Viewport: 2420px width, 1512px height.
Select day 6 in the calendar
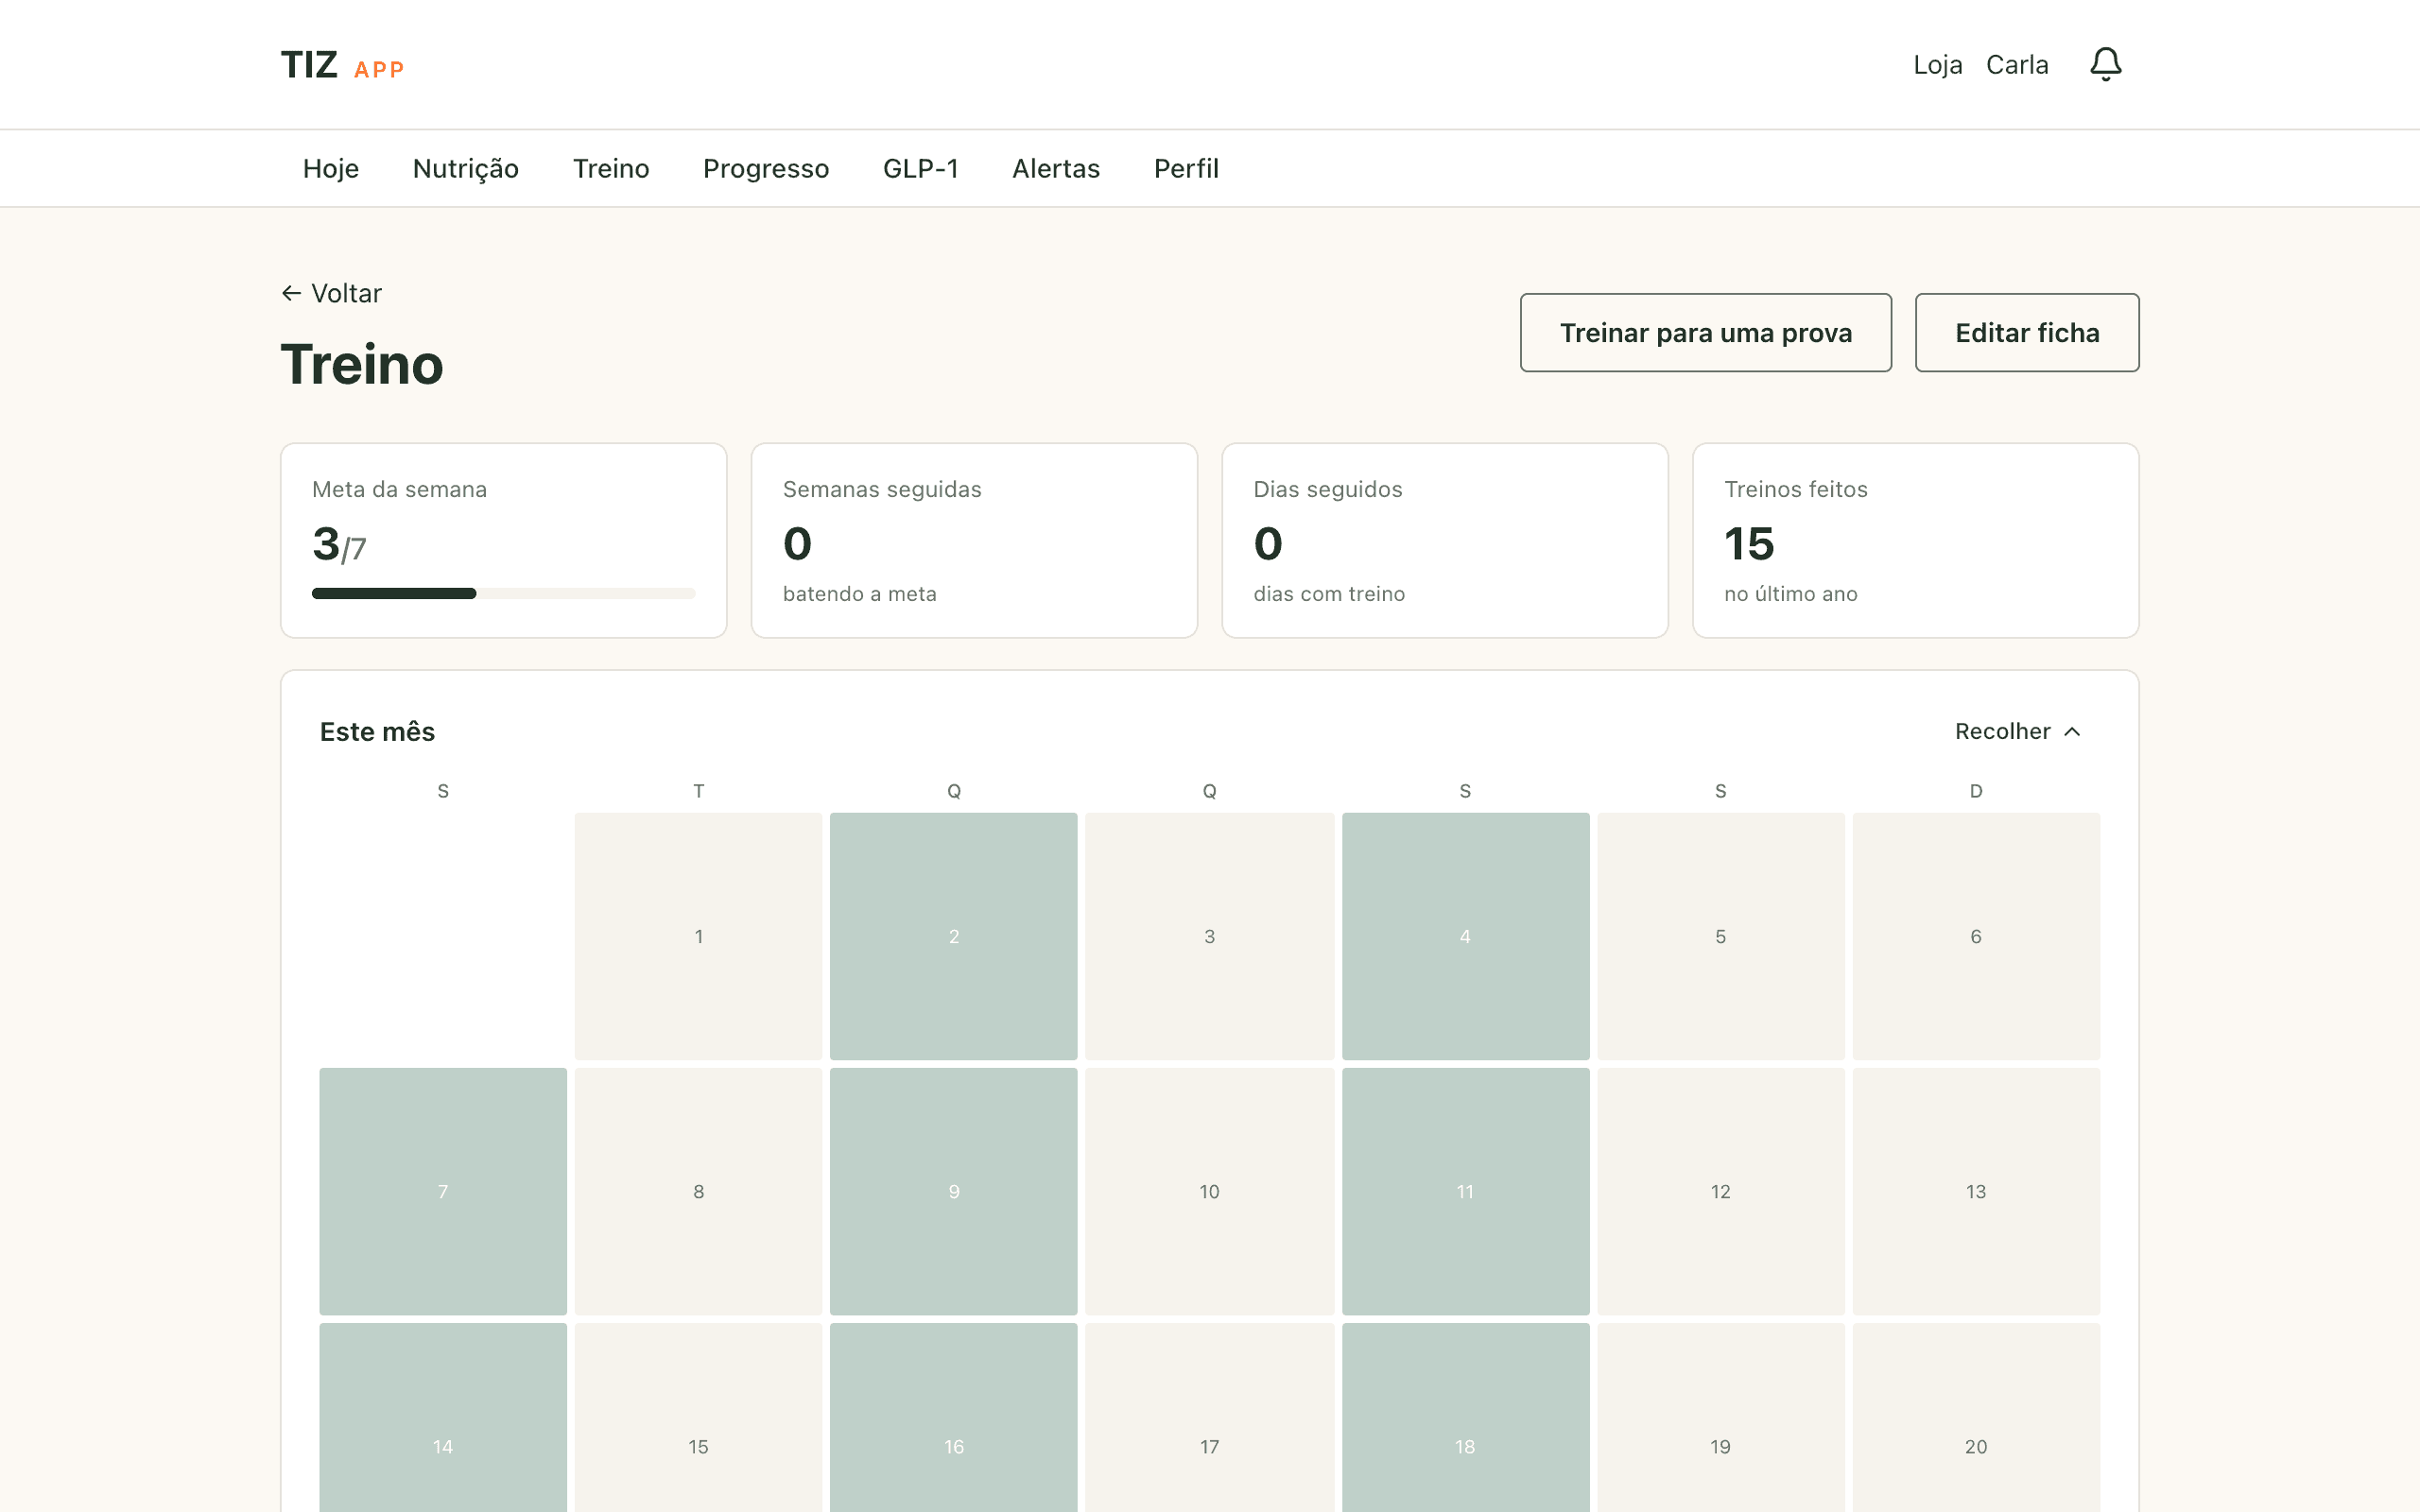tap(1976, 936)
